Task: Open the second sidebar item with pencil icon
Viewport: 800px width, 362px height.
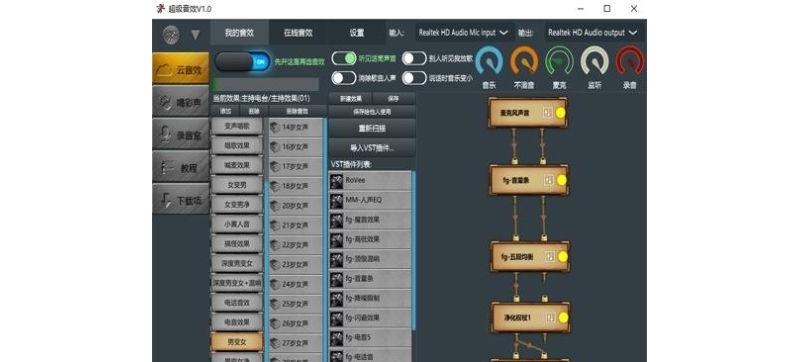Action: click(x=181, y=101)
